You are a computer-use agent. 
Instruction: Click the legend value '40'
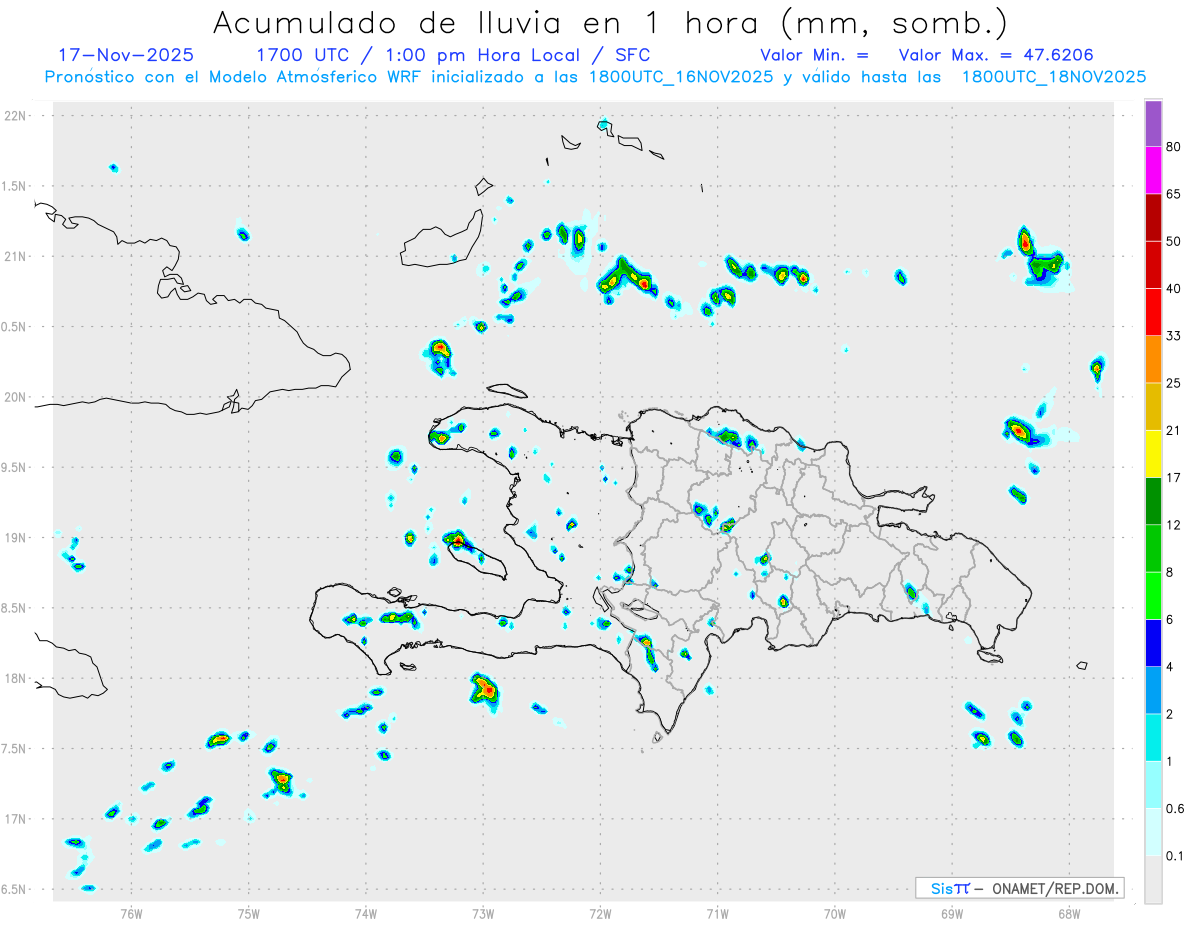click(1174, 288)
